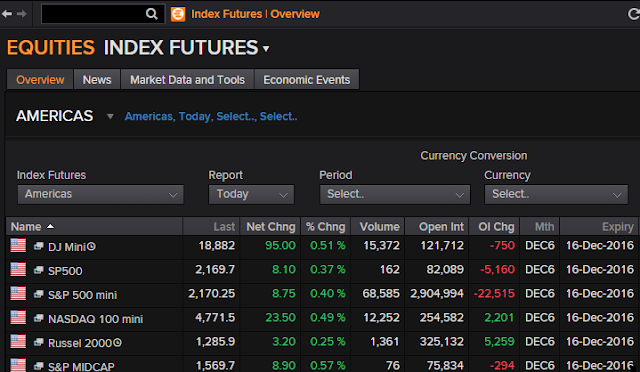
Task: Click the search magnifier icon
Action: coord(151,14)
